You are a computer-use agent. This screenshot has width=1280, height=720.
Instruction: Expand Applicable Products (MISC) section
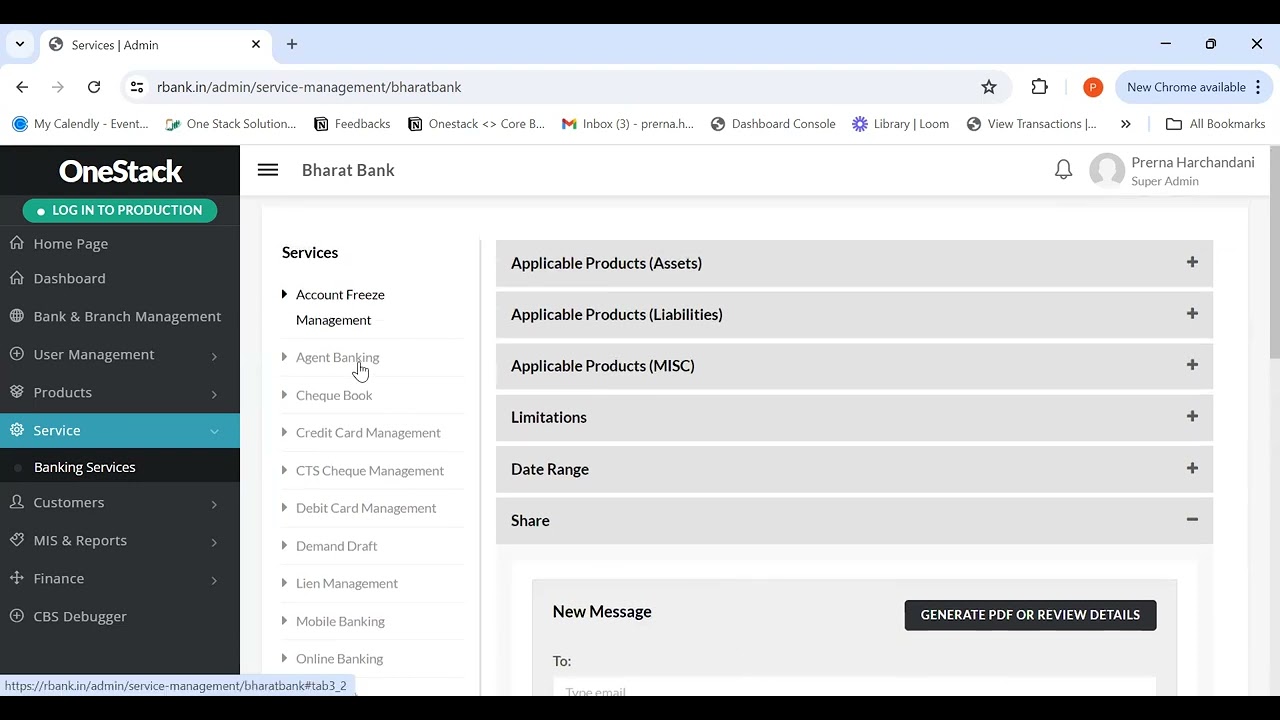tap(854, 366)
